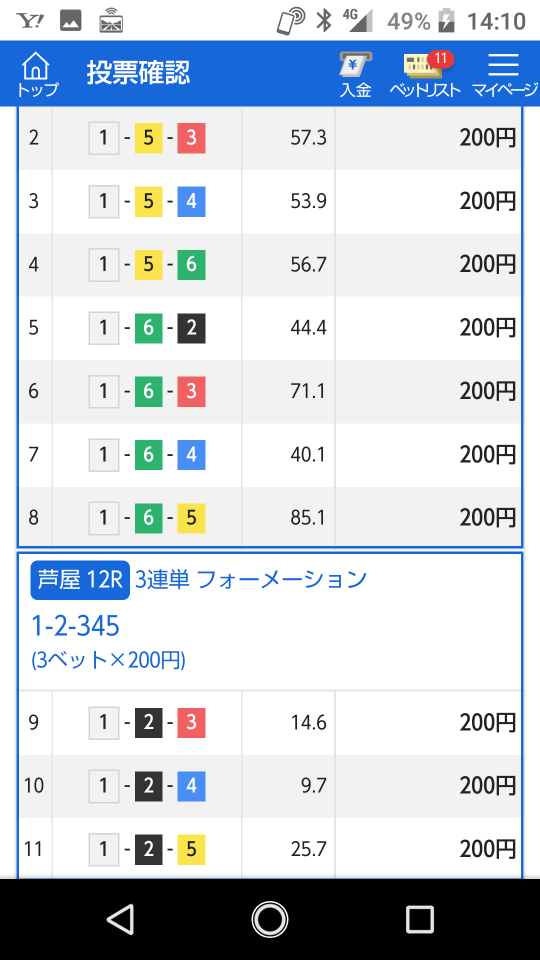This screenshot has width=540, height=960.
Task: Open the 入金 deposit icon
Action: coord(356,75)
